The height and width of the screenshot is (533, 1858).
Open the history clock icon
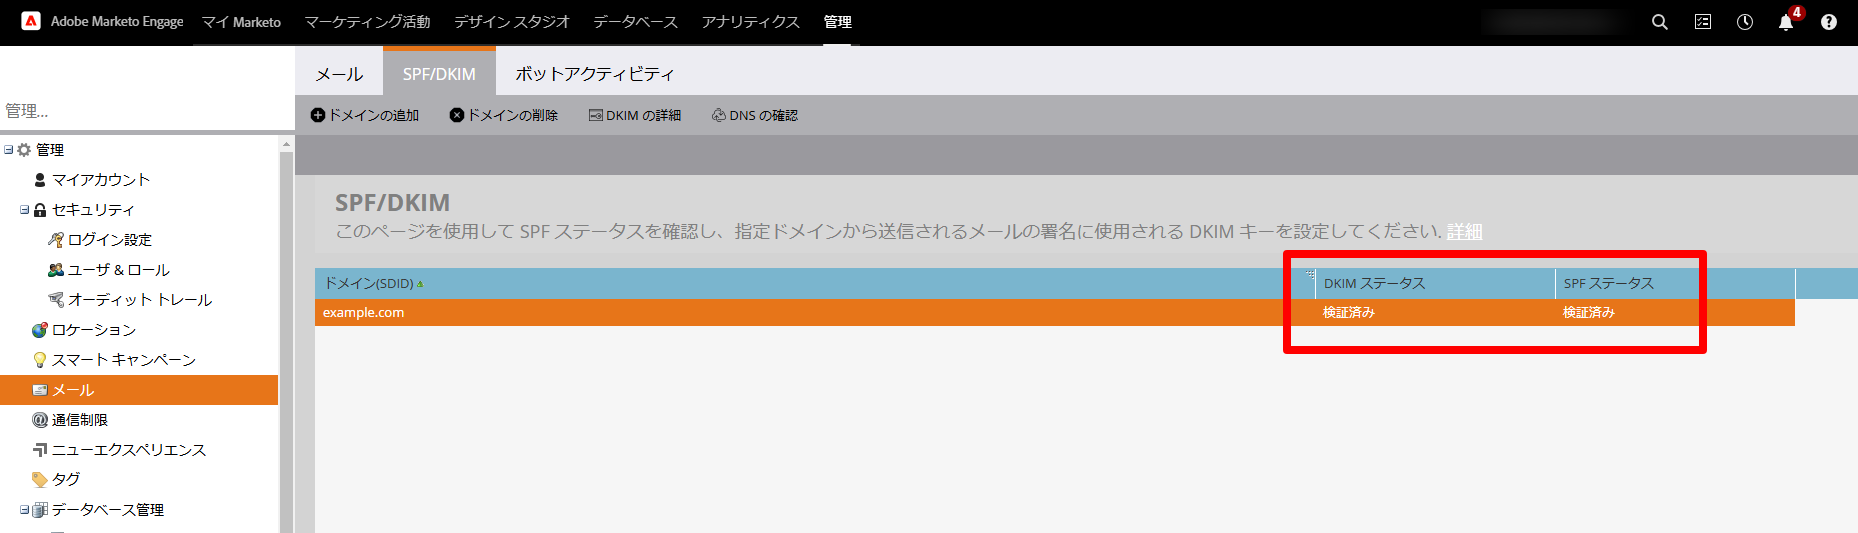[1745, 22]
